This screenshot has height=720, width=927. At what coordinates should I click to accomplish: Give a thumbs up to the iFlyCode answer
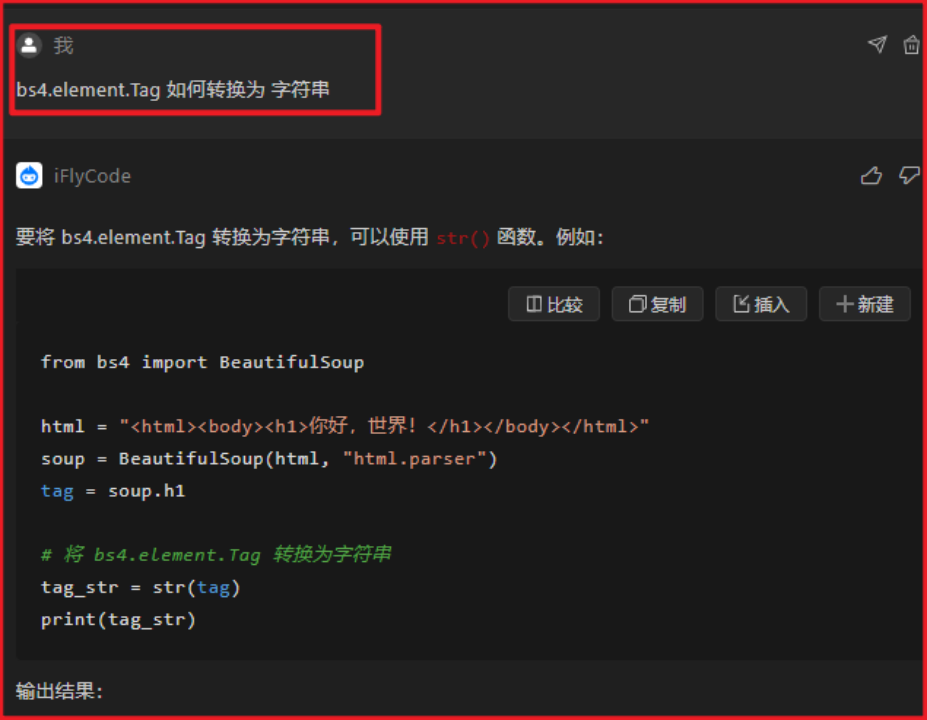(x=871, y=176)
